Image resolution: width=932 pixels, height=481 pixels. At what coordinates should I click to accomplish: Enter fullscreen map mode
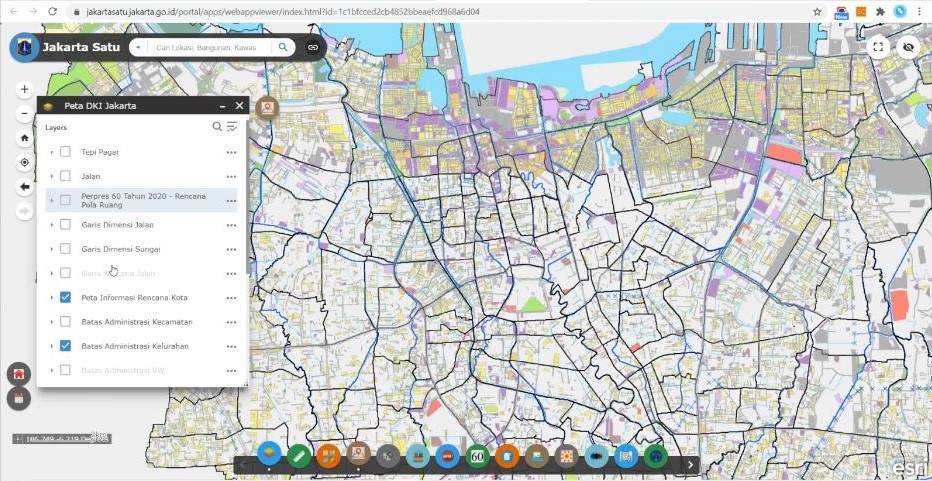pyautogui.click(x=878, y=47)
